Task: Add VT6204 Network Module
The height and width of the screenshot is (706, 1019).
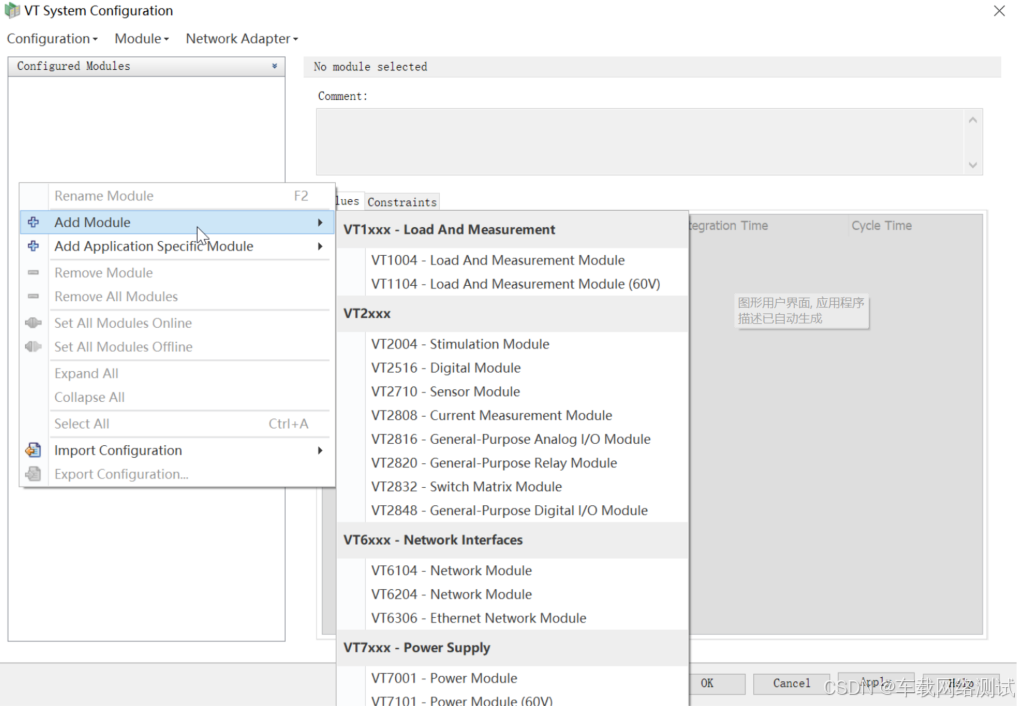Action: click(x=512, y=594)
